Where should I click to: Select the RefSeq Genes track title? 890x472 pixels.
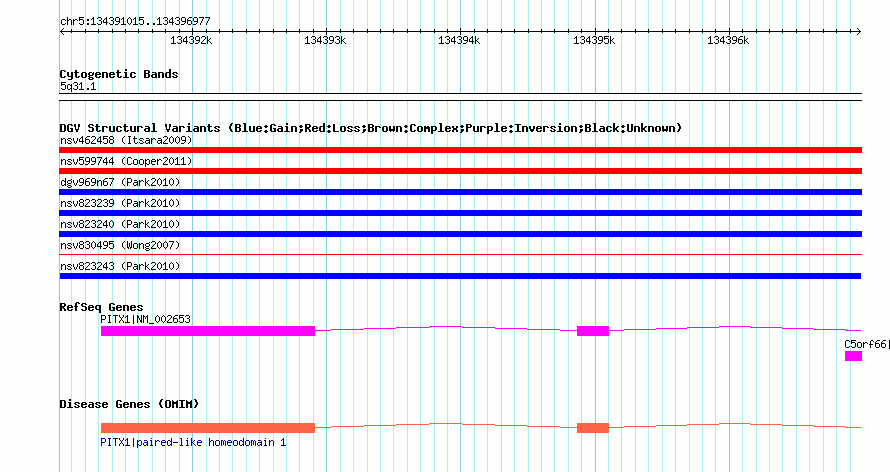(x=101, y=307)
